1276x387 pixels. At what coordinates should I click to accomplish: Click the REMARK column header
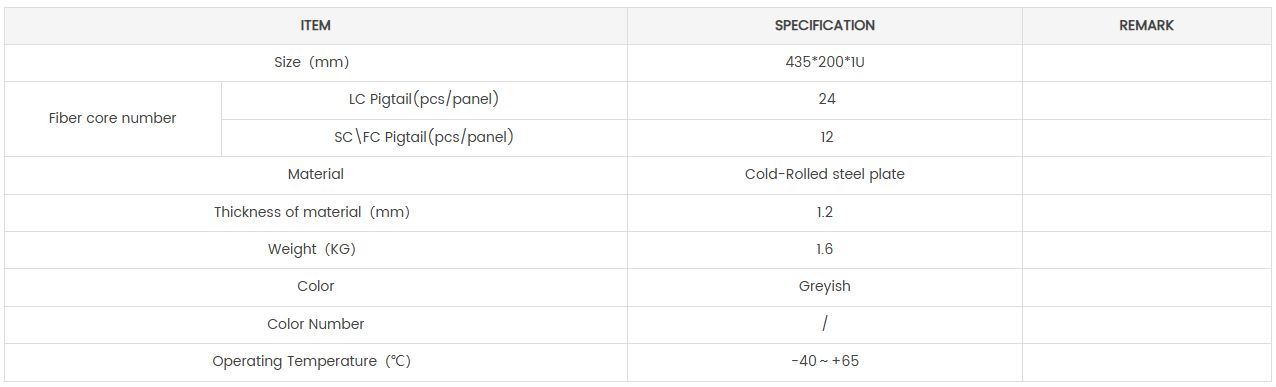(x=1146, y=26)
